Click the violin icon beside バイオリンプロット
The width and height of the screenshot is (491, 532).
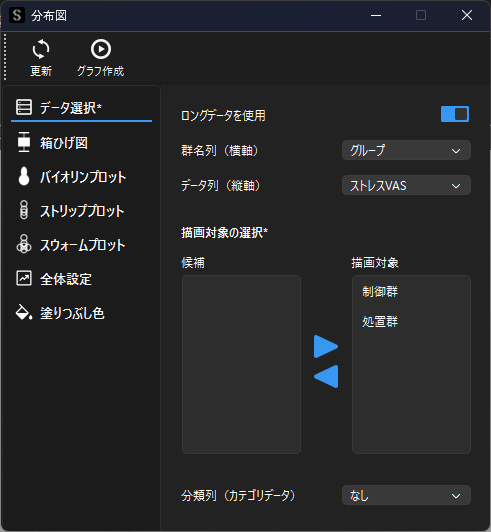tap(24, 176)
